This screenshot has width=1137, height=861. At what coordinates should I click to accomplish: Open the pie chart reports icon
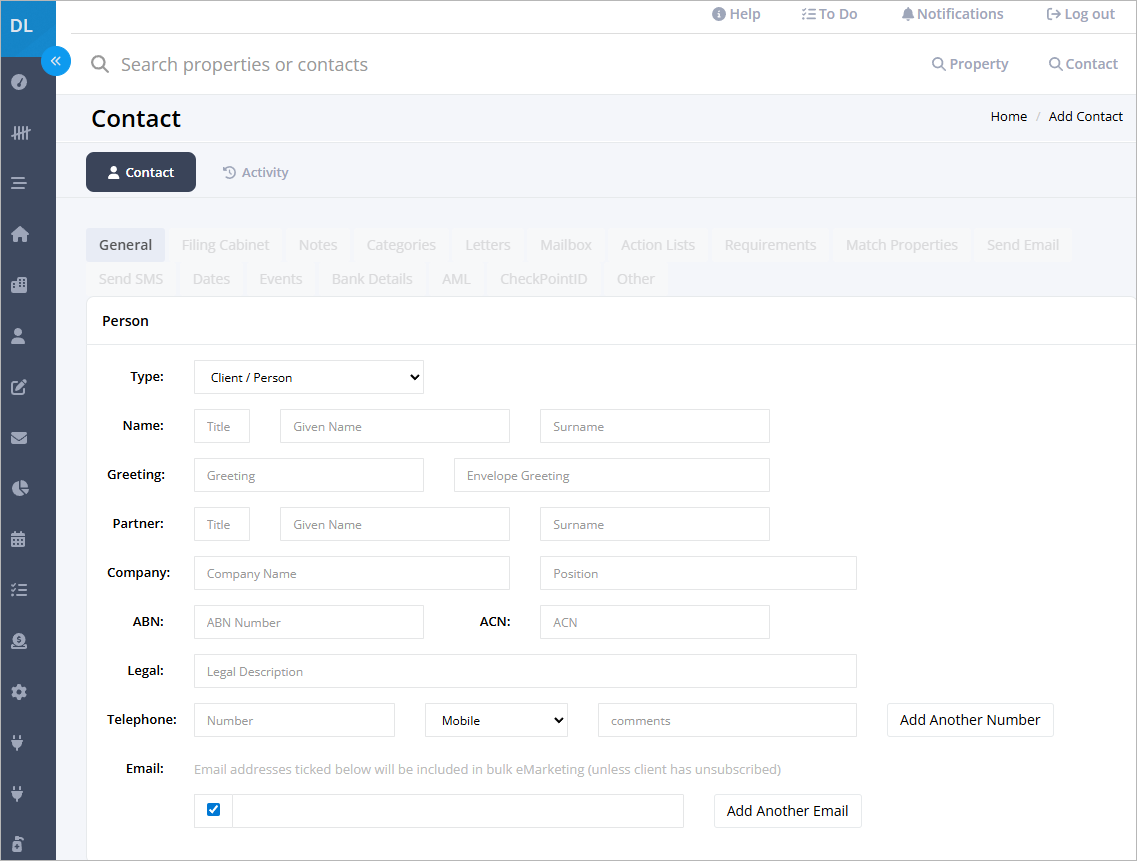[x=20, y=488]
